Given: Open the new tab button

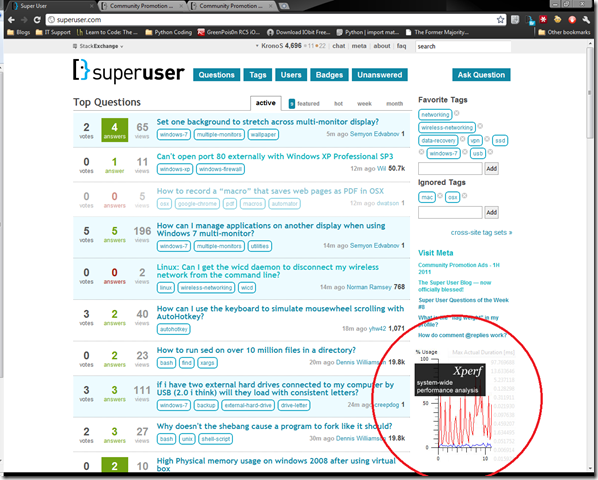Looking at the screenshot, I should [x=284, y=6].
